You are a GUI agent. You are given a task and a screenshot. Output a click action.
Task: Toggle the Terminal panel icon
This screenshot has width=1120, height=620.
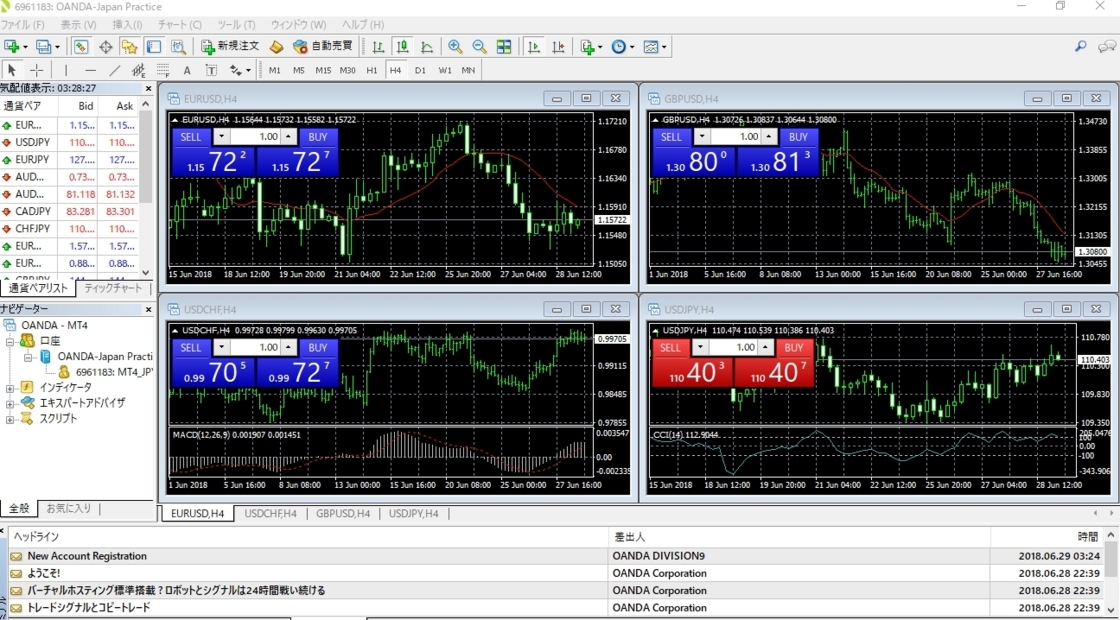click(154, 46)
